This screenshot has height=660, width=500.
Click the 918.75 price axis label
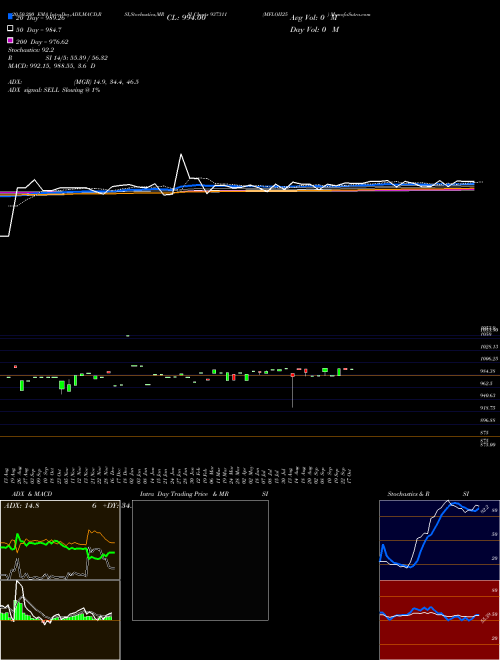[489, 408]
